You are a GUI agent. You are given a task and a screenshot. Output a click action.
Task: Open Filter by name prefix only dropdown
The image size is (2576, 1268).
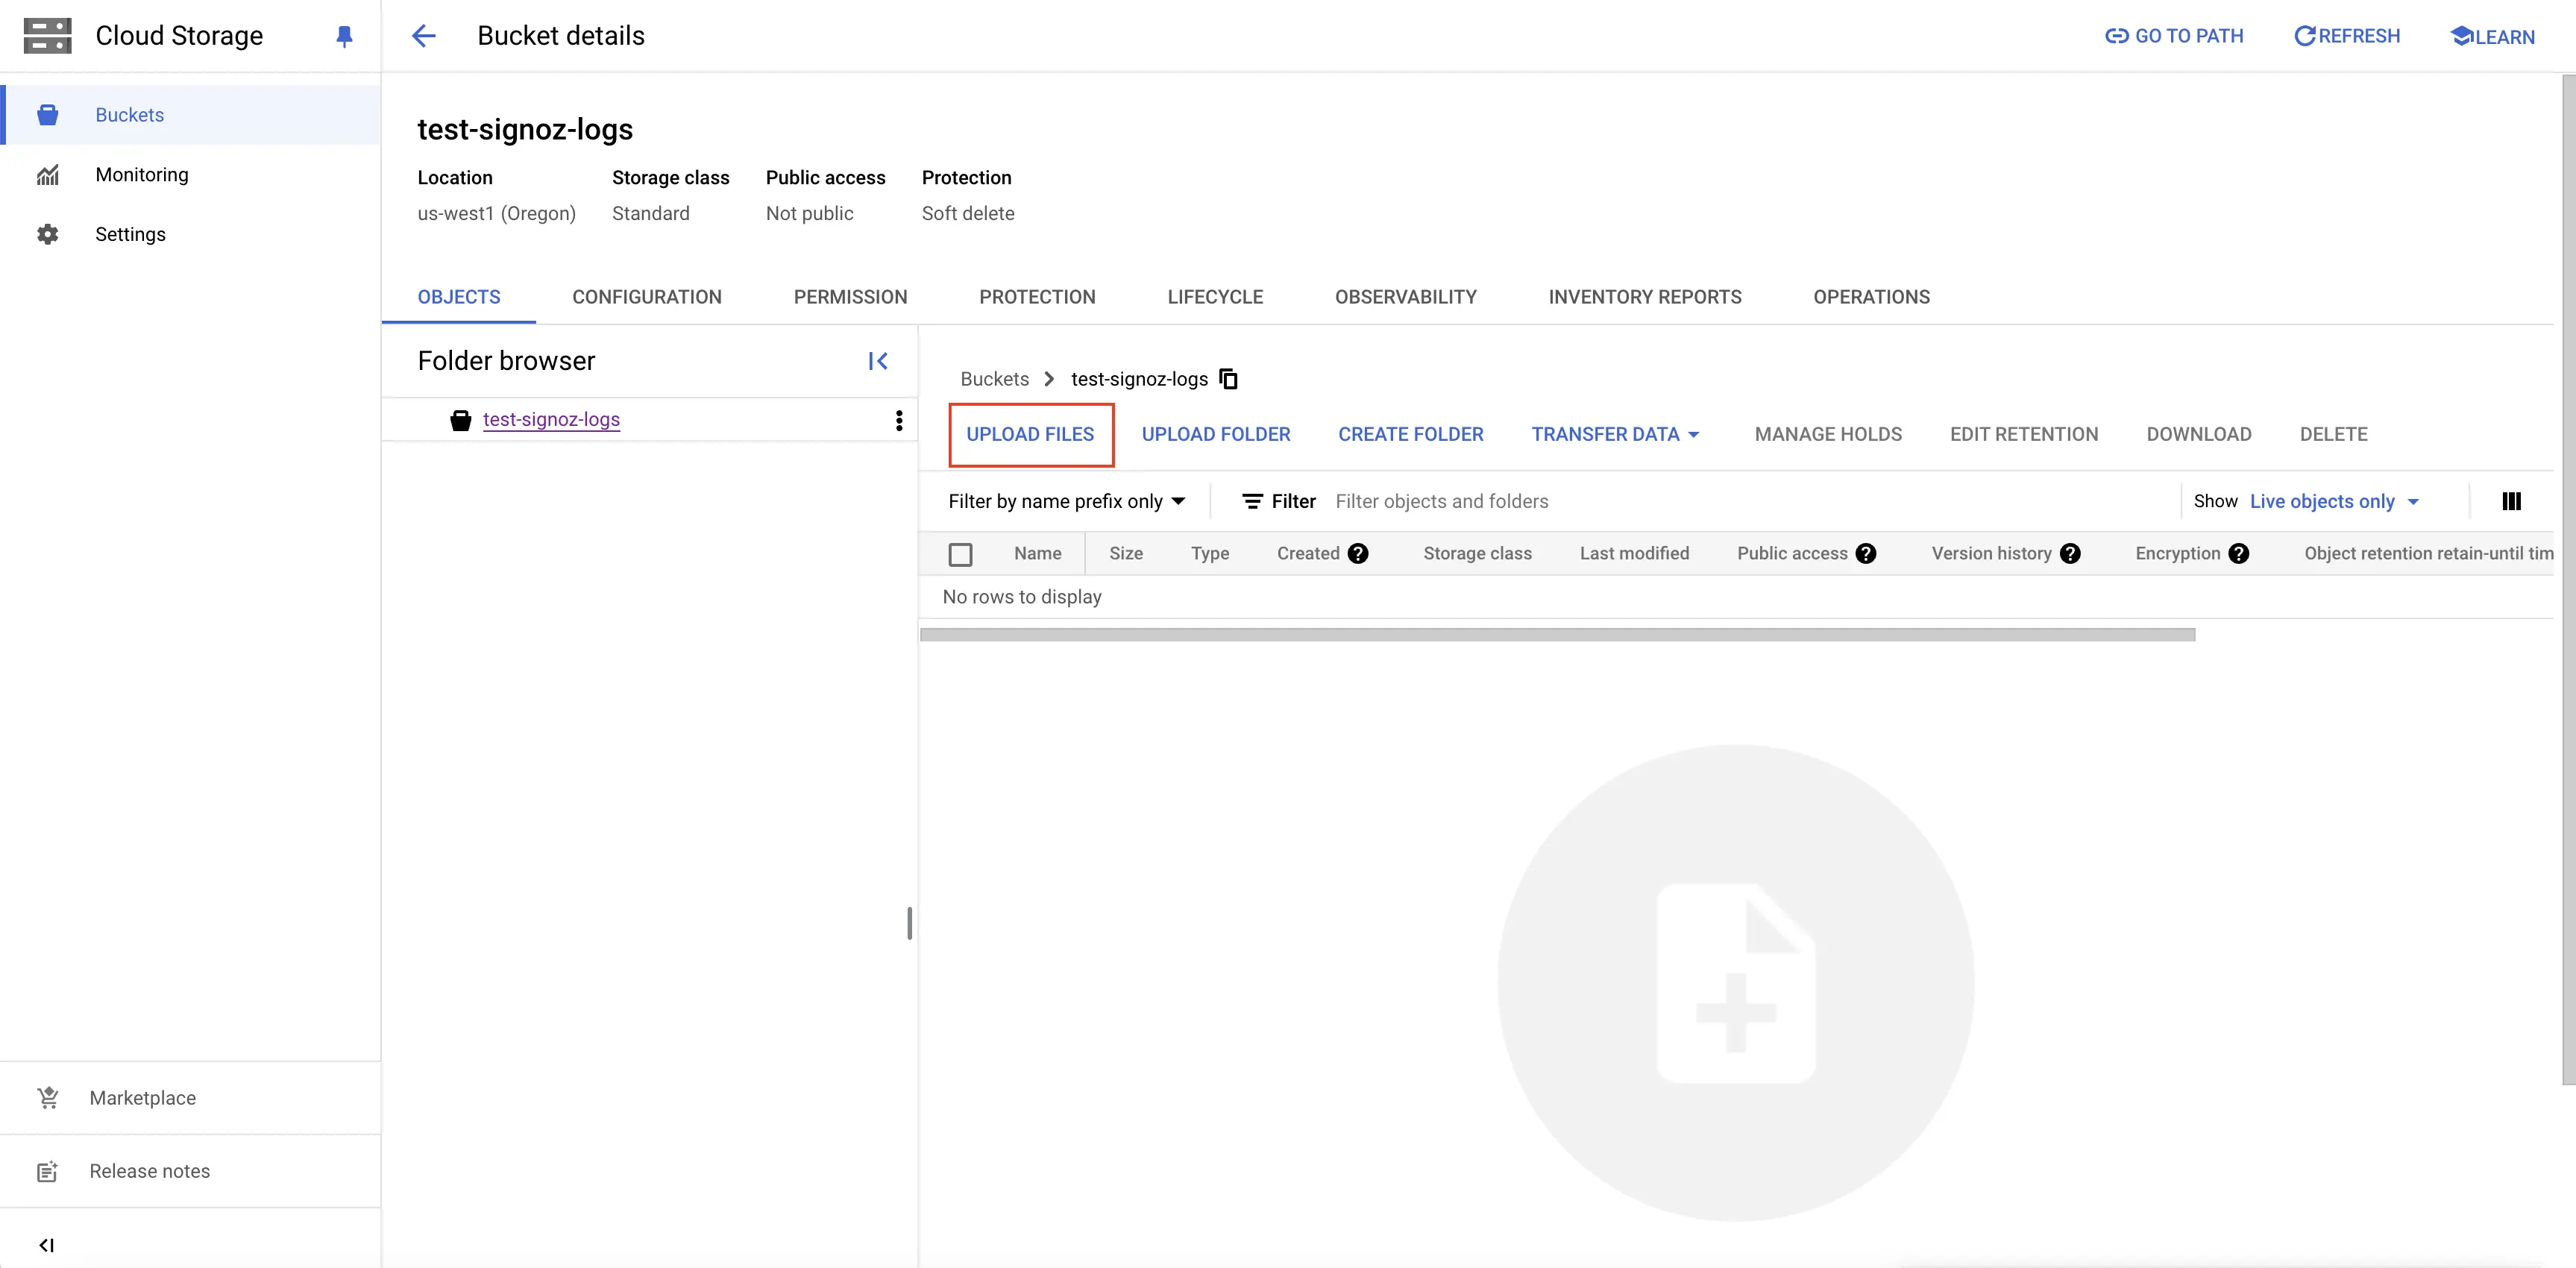[1066, 501]
